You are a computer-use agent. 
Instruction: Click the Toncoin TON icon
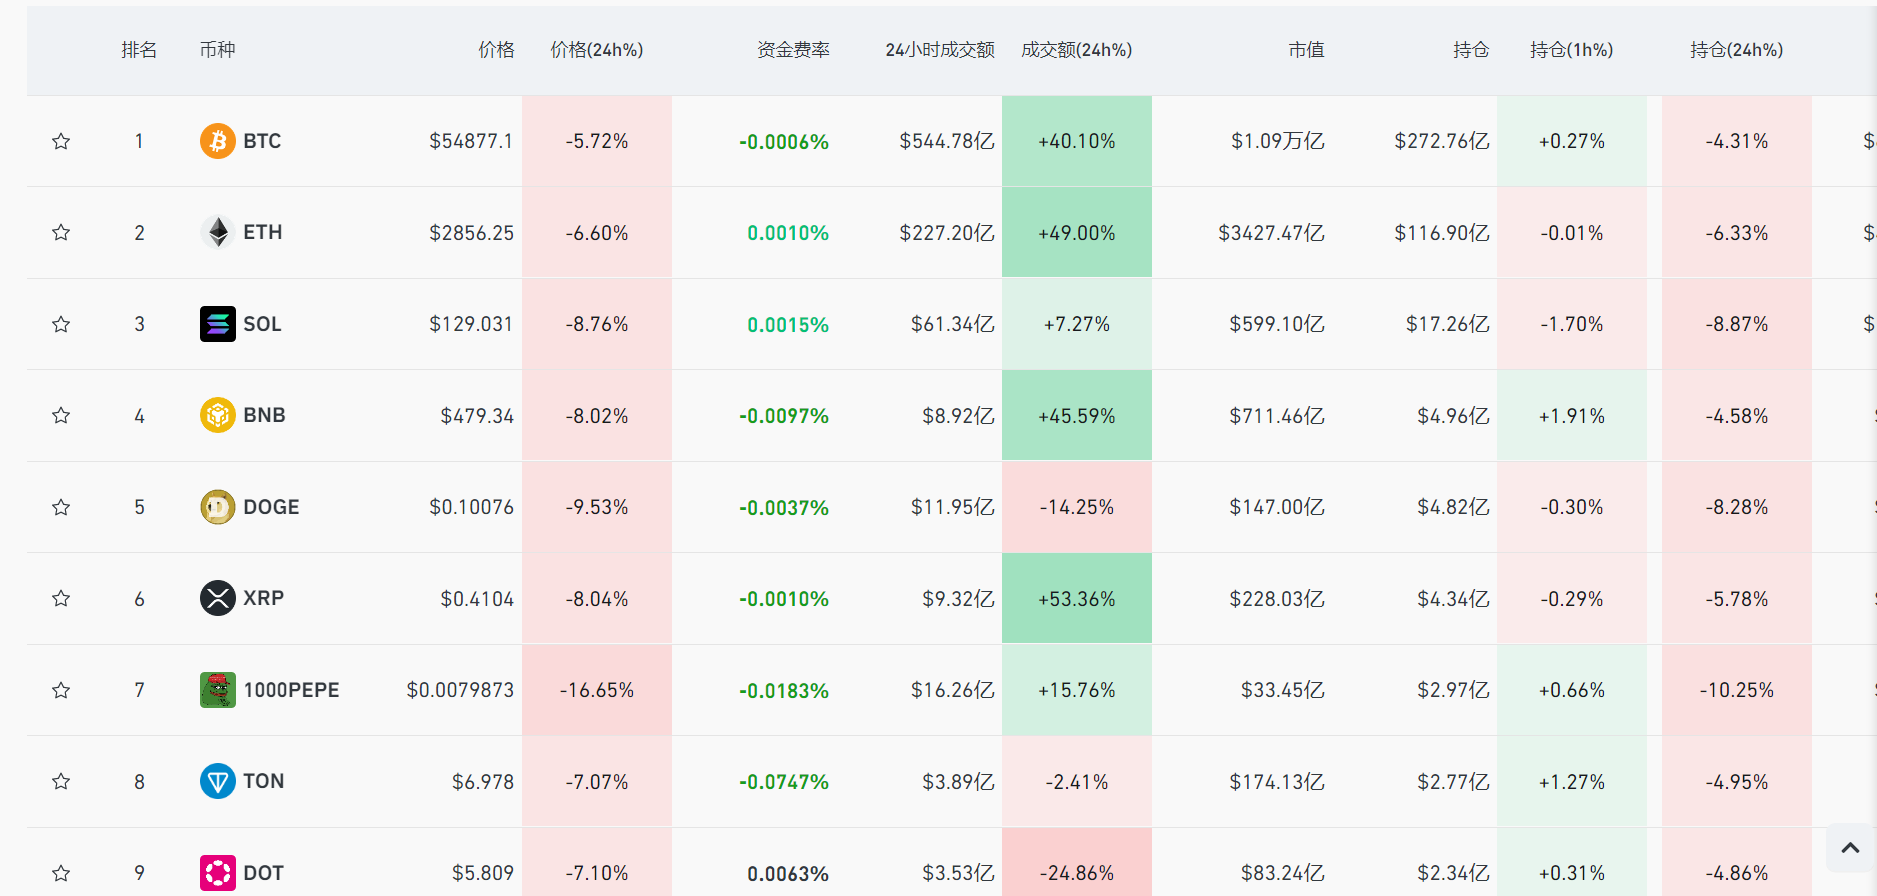[x=217, y=781]
